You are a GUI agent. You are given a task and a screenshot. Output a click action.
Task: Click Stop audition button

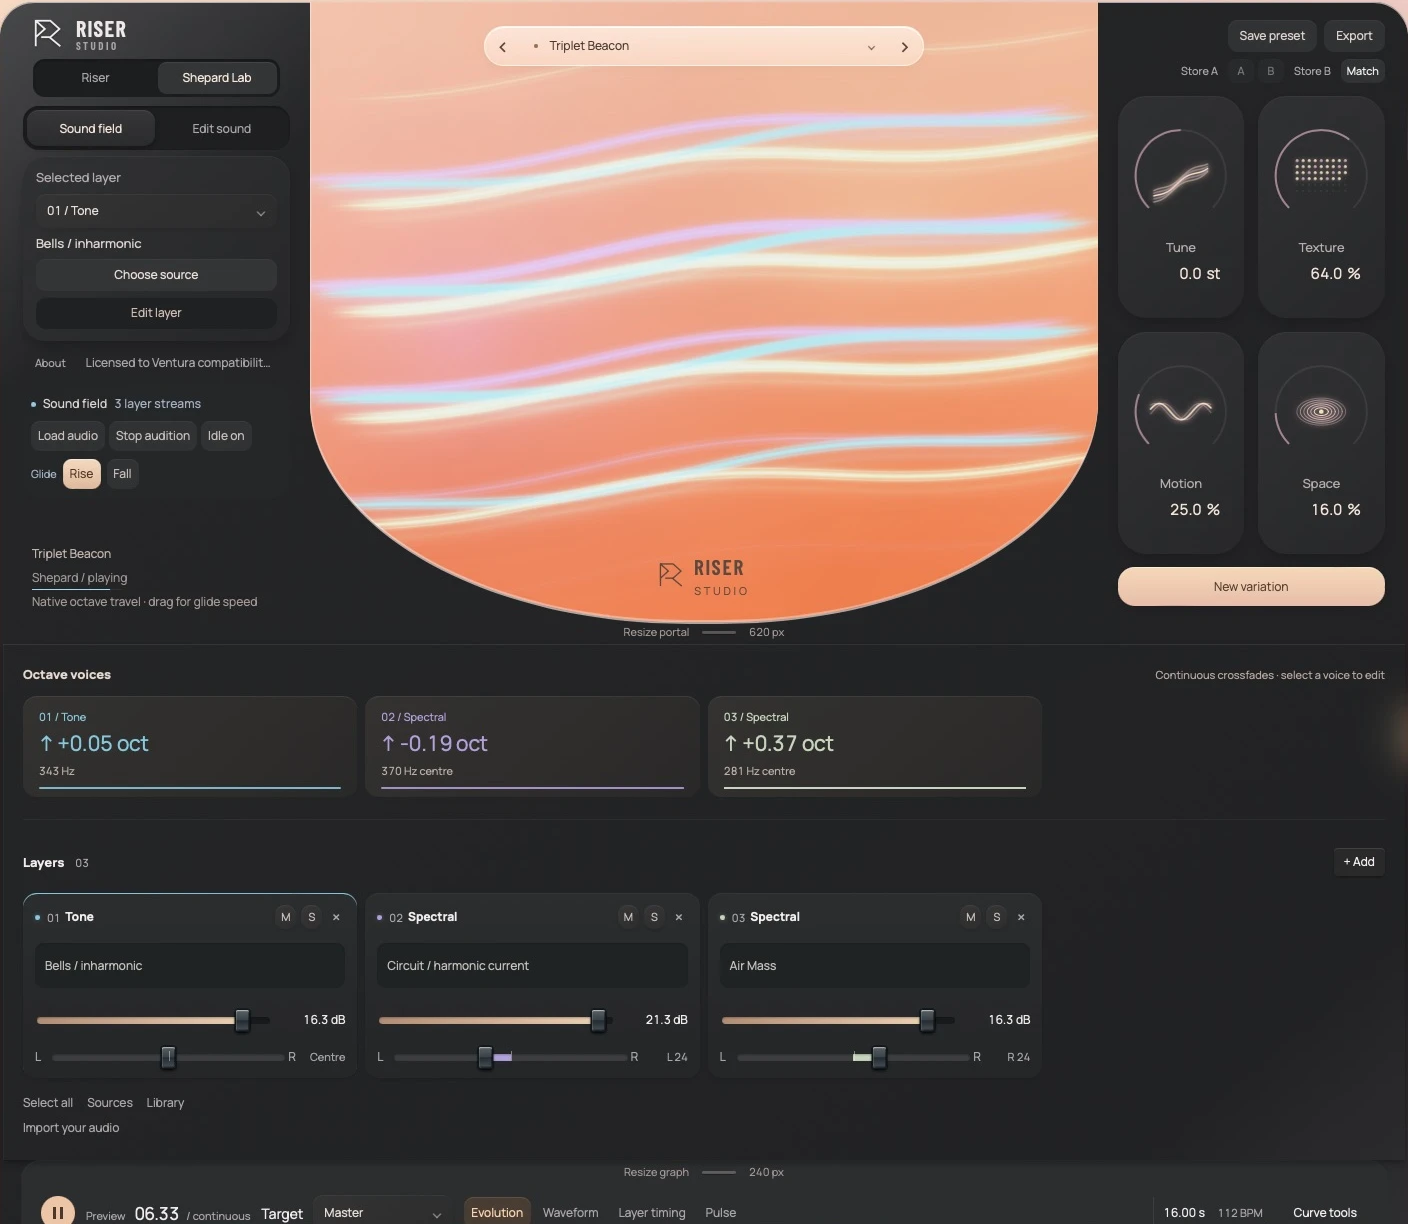tap(153, 436)
